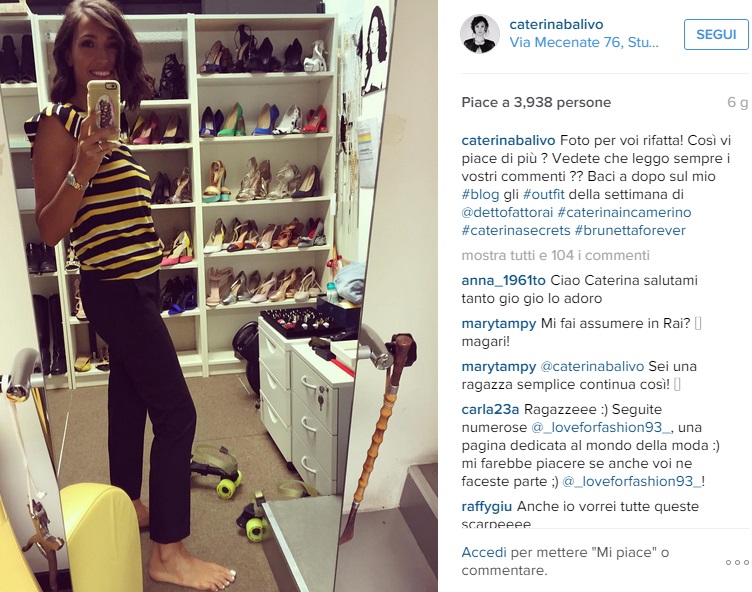Image resolution: width=752 pixels, height=592 pixels.
Task: Click the caterinabalivo profile avatar
Action: pos(480,34)
